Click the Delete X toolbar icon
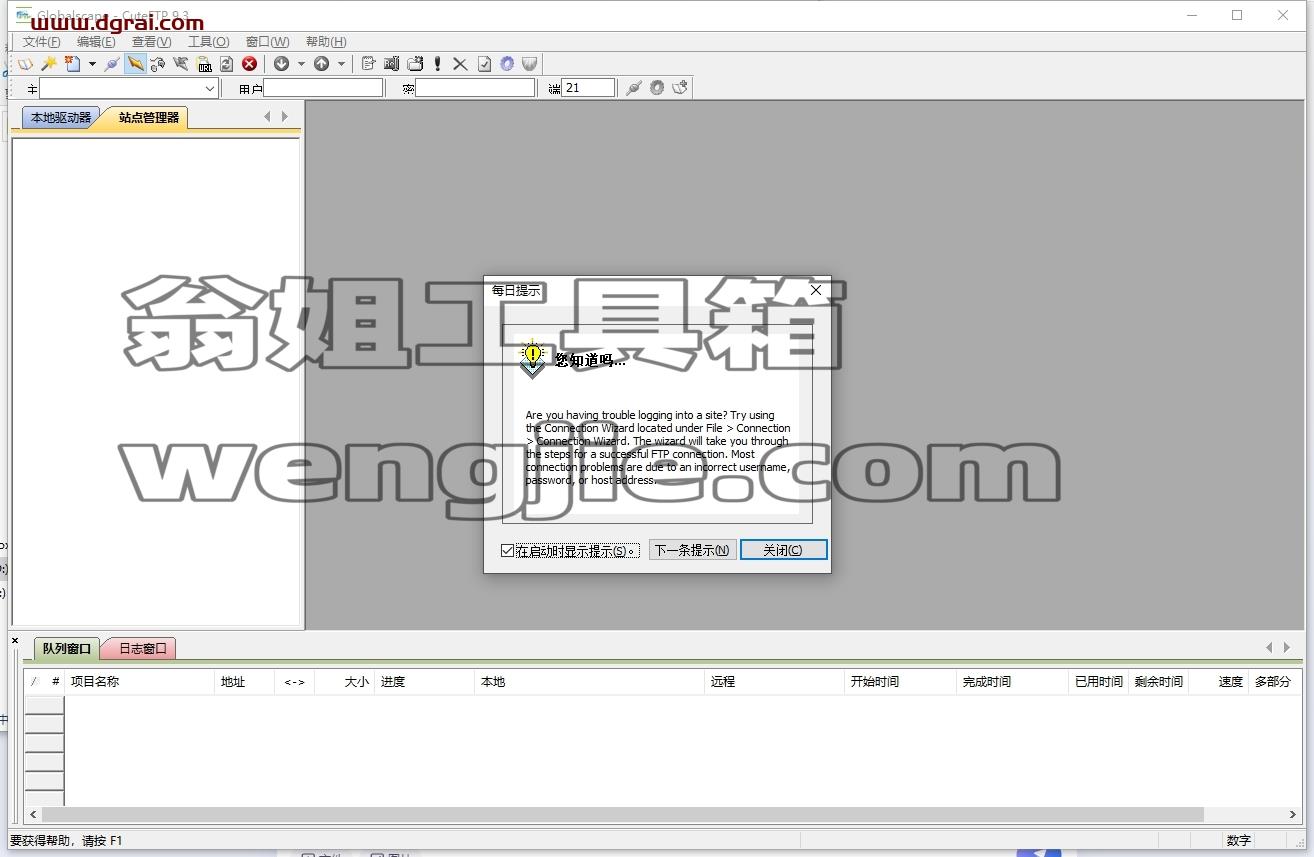 (460, 64)
